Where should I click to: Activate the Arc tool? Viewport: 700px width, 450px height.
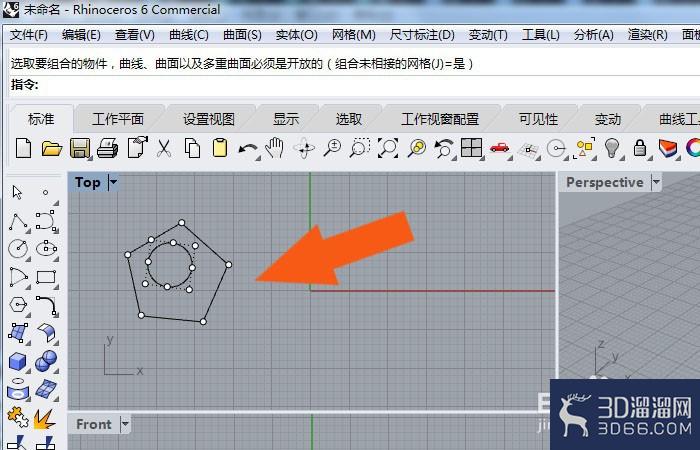pyautogui.click(x=18, y=277)
